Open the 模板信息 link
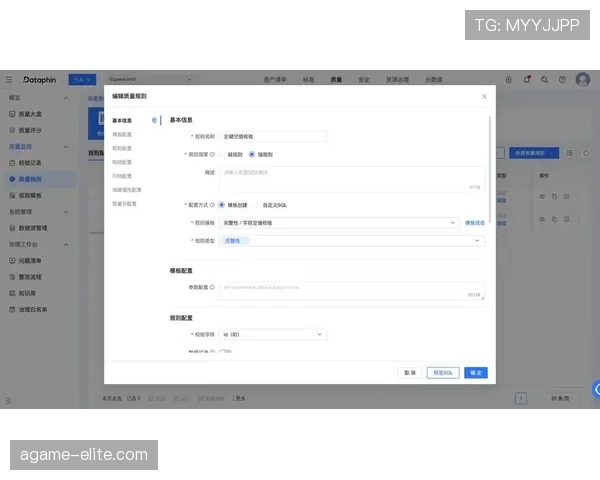600x480 pixels. 475,223
